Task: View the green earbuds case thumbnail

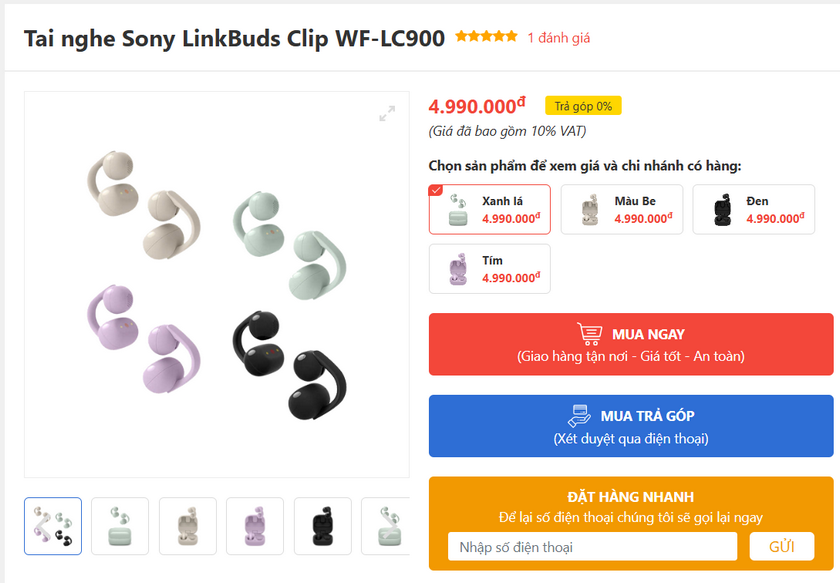Action: click(120, 526)
